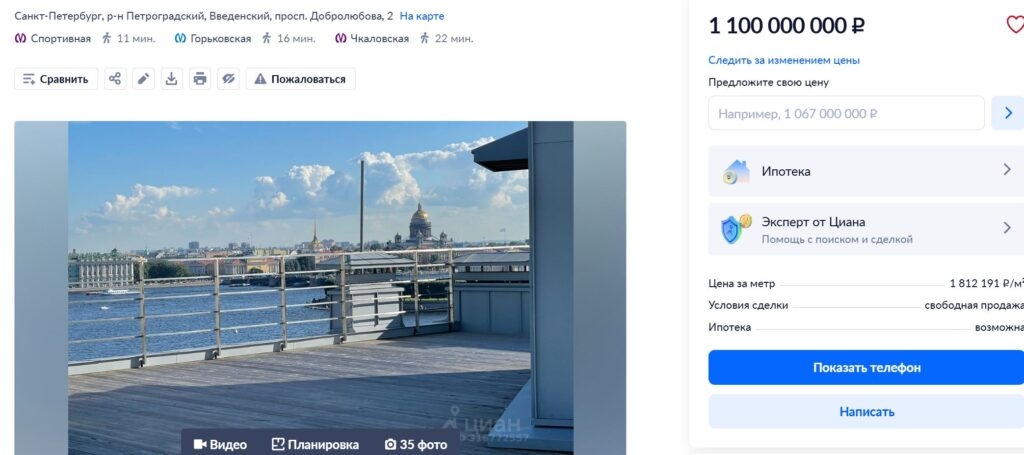This screenshot has width=1024, height=455.
Task: Expand the Ипотека section chevron
Action: [1007, 170]
